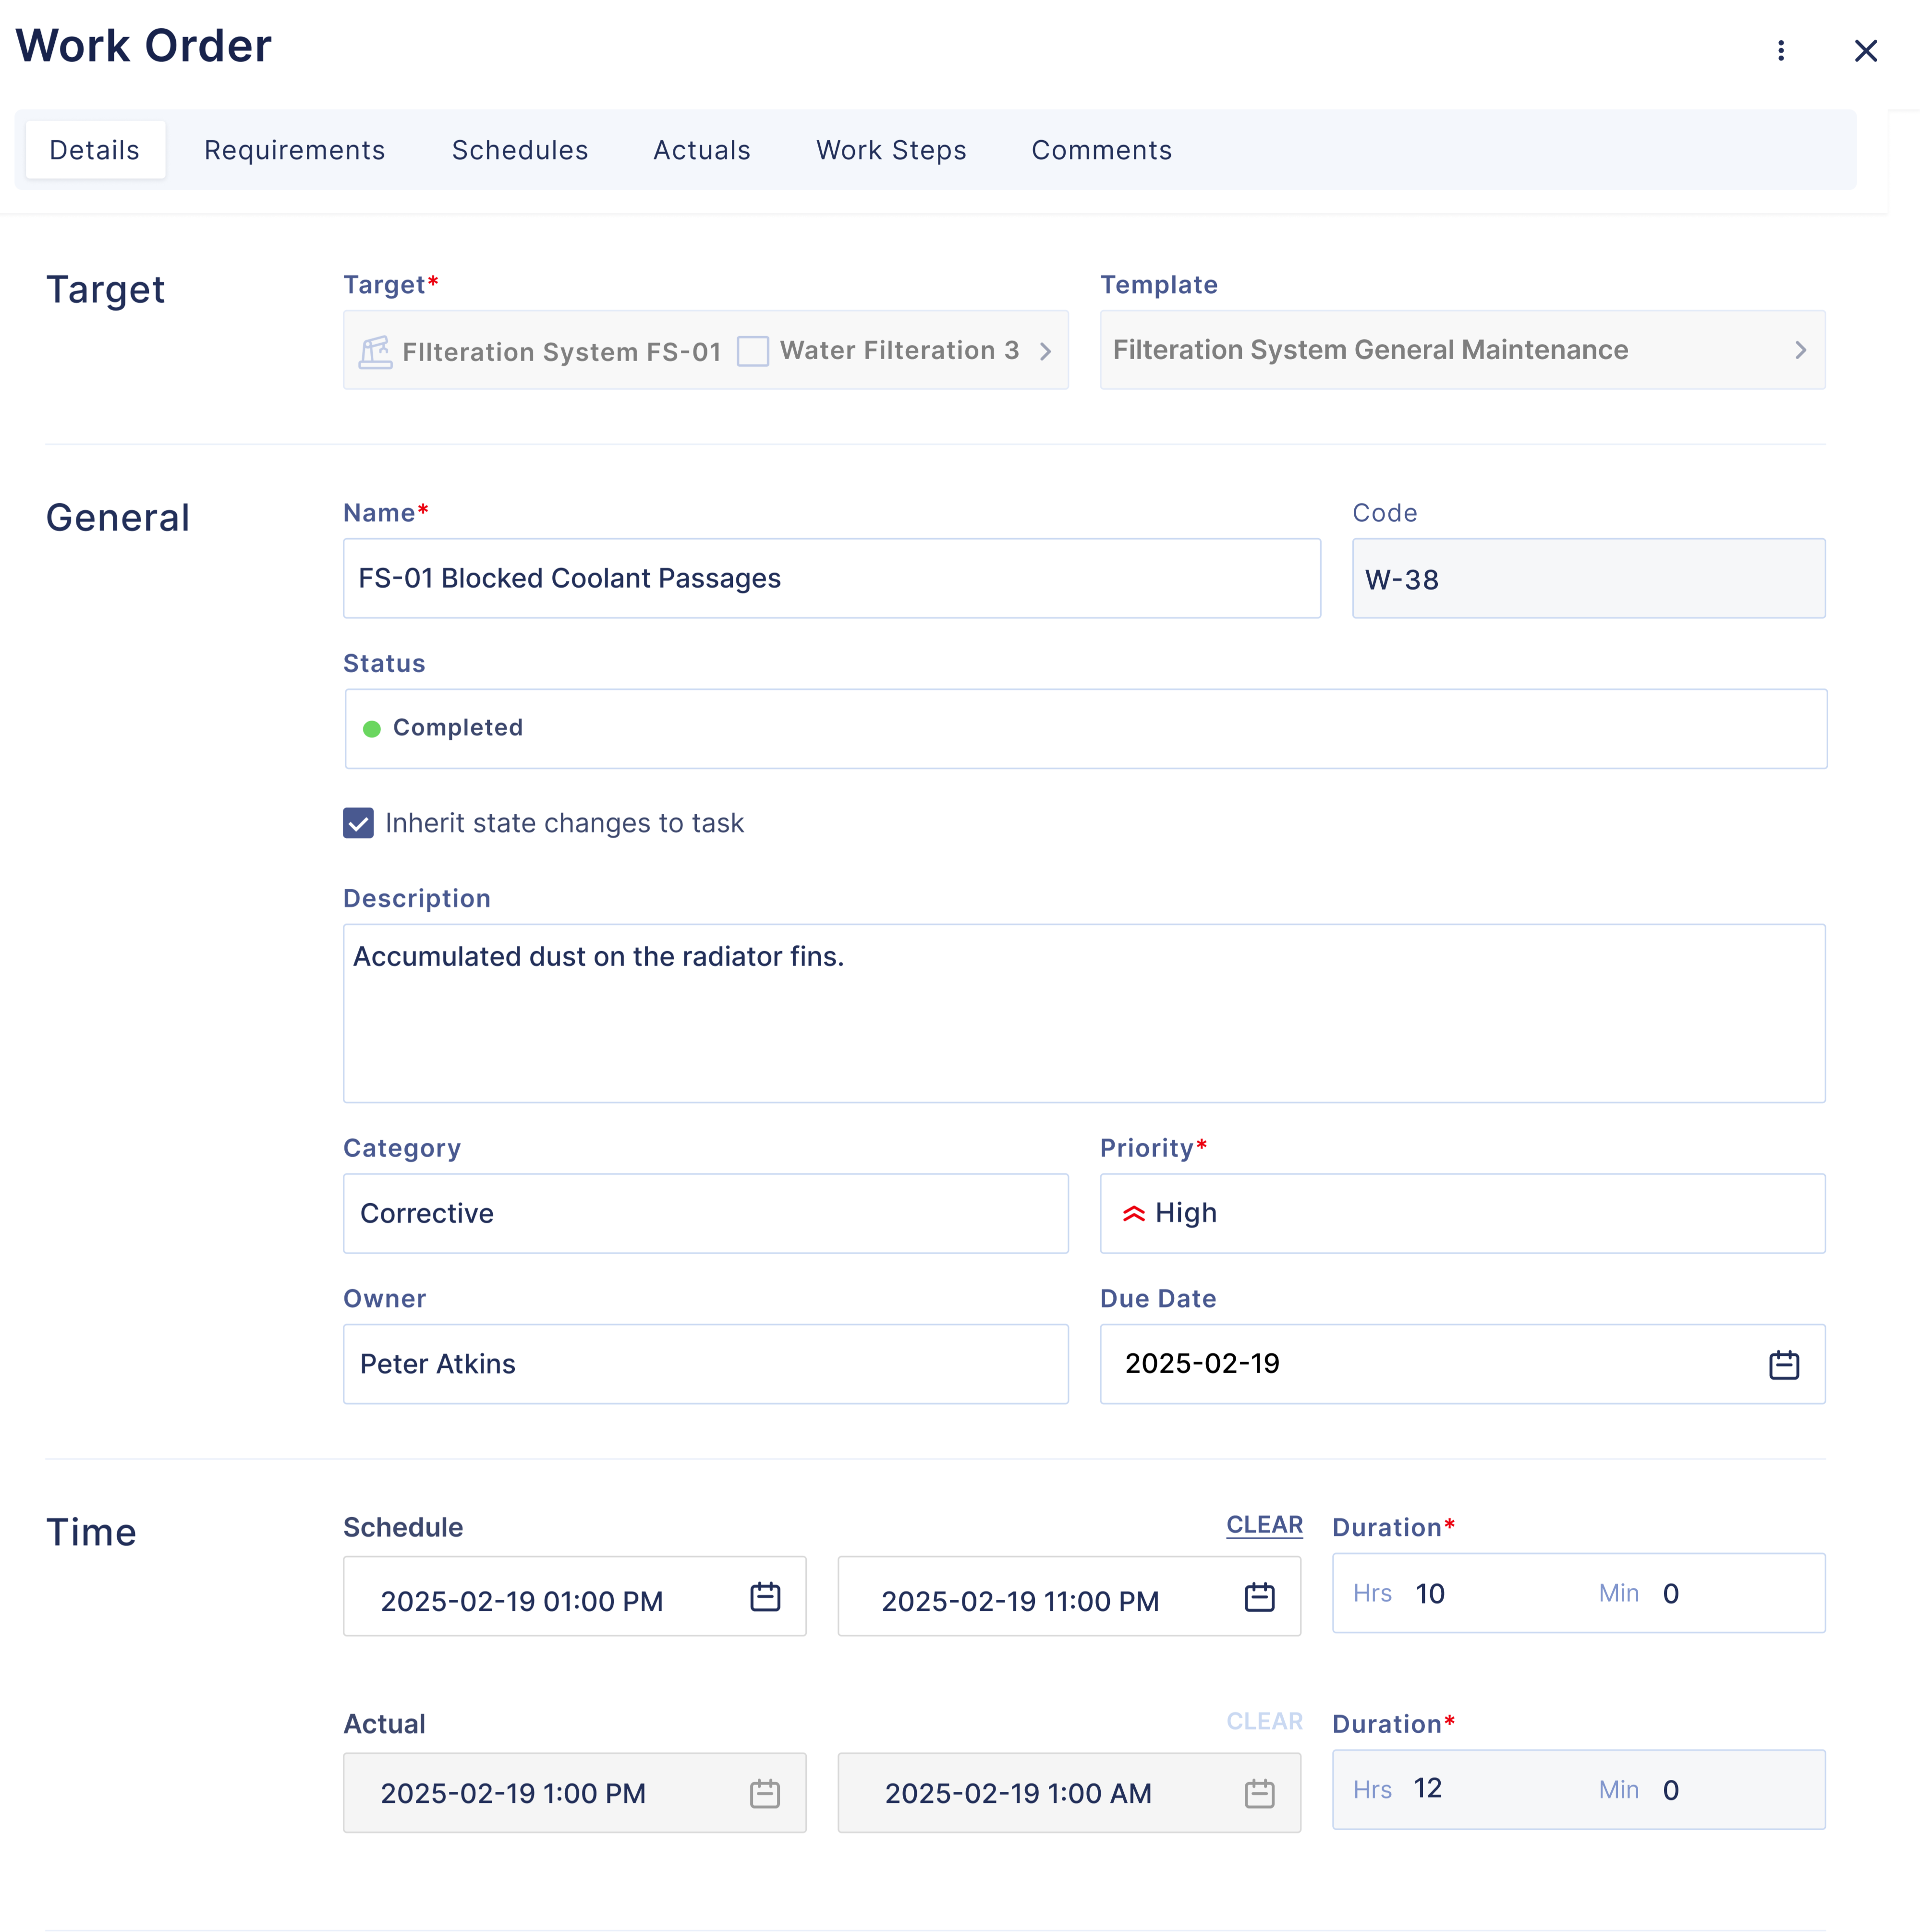Screen dimensions: 1920x1932
Task: Open the Corrective Category dropdown
Action: [705, 1213]
